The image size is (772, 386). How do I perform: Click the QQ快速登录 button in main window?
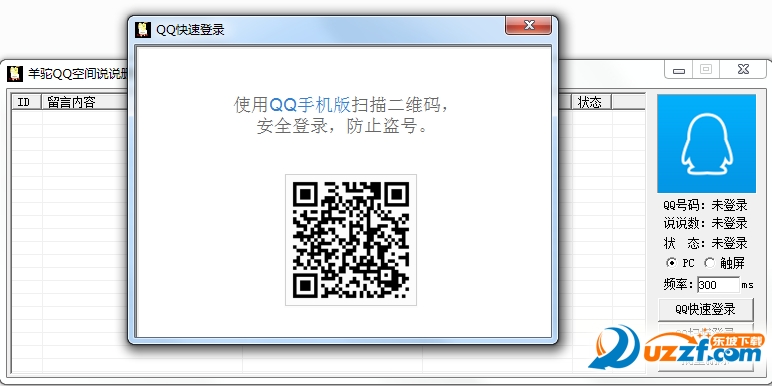pyautogui.click(x=706, y=309)
